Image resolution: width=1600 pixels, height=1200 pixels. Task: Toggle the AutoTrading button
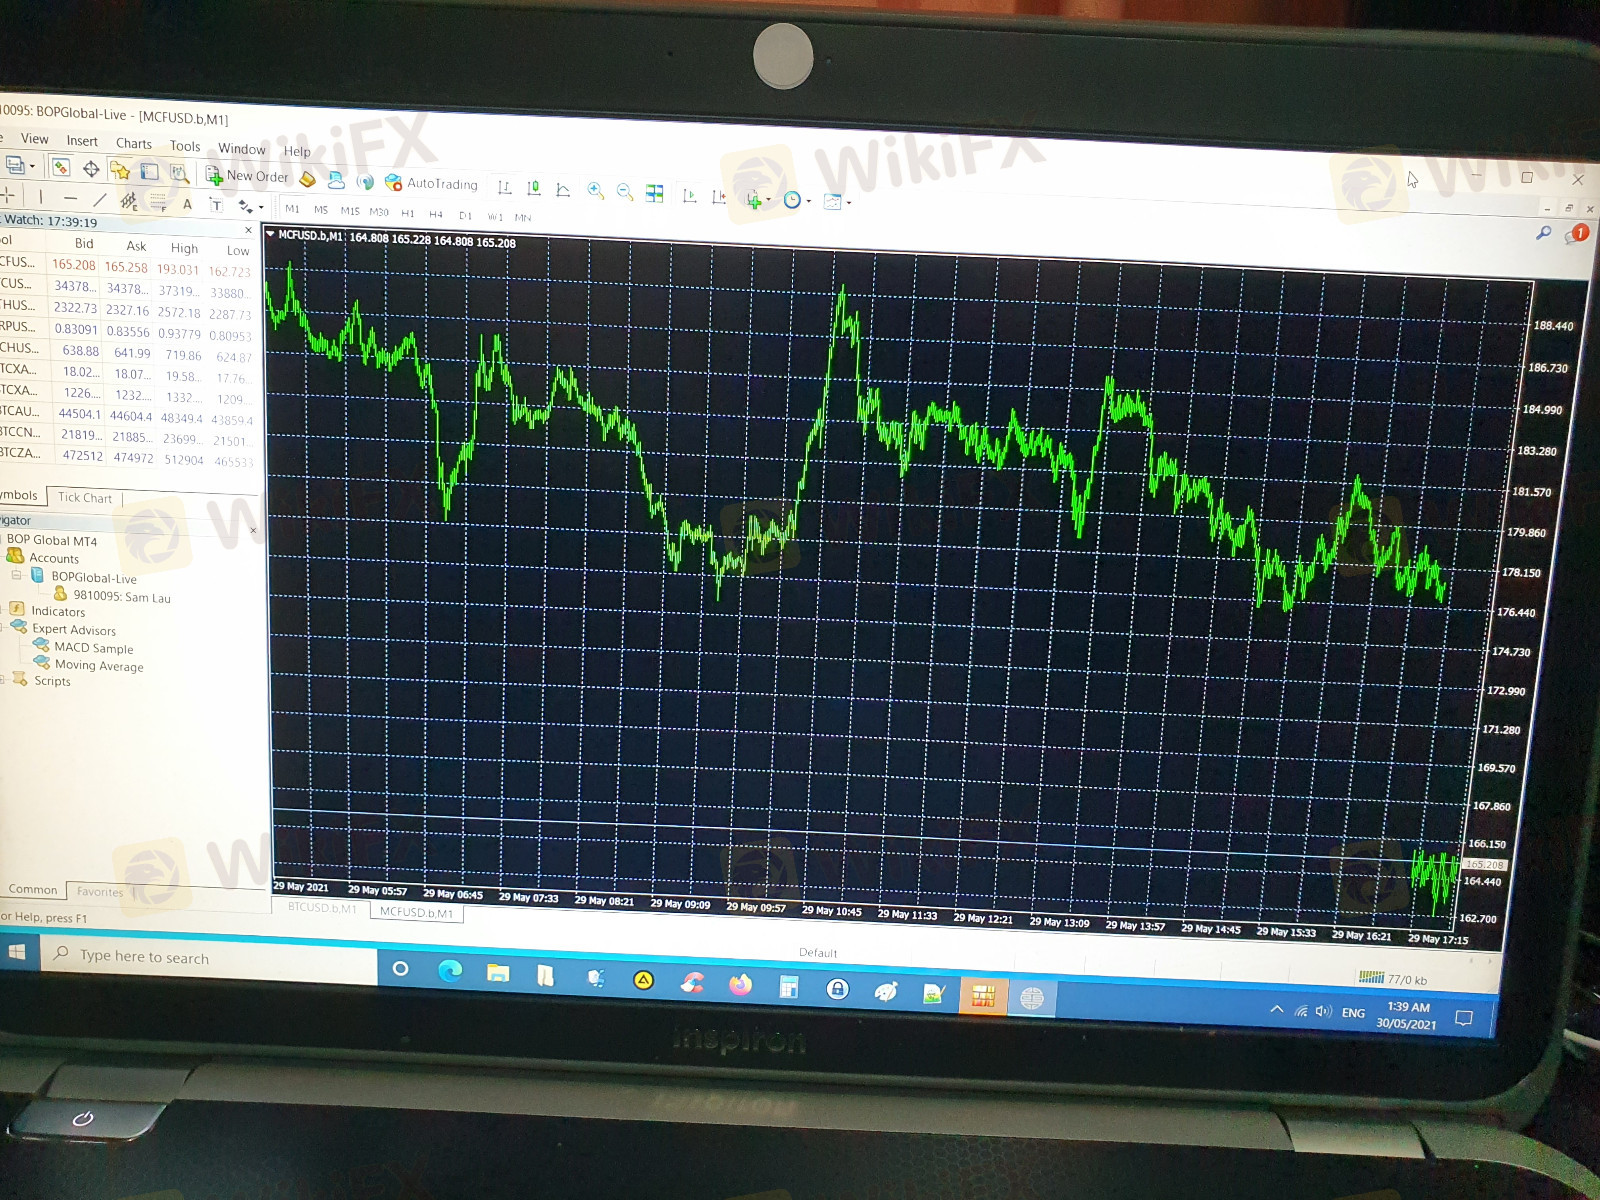click(x=432, y=183)
